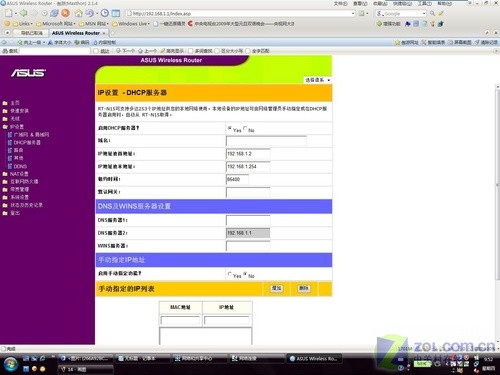
Task: Open the language selection dropdown
Action: pos(318,80)
